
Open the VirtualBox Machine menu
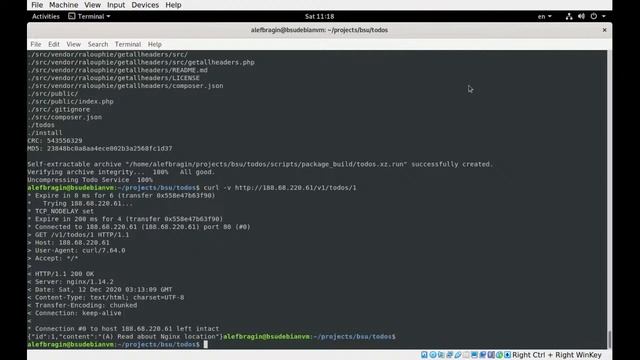63,5
